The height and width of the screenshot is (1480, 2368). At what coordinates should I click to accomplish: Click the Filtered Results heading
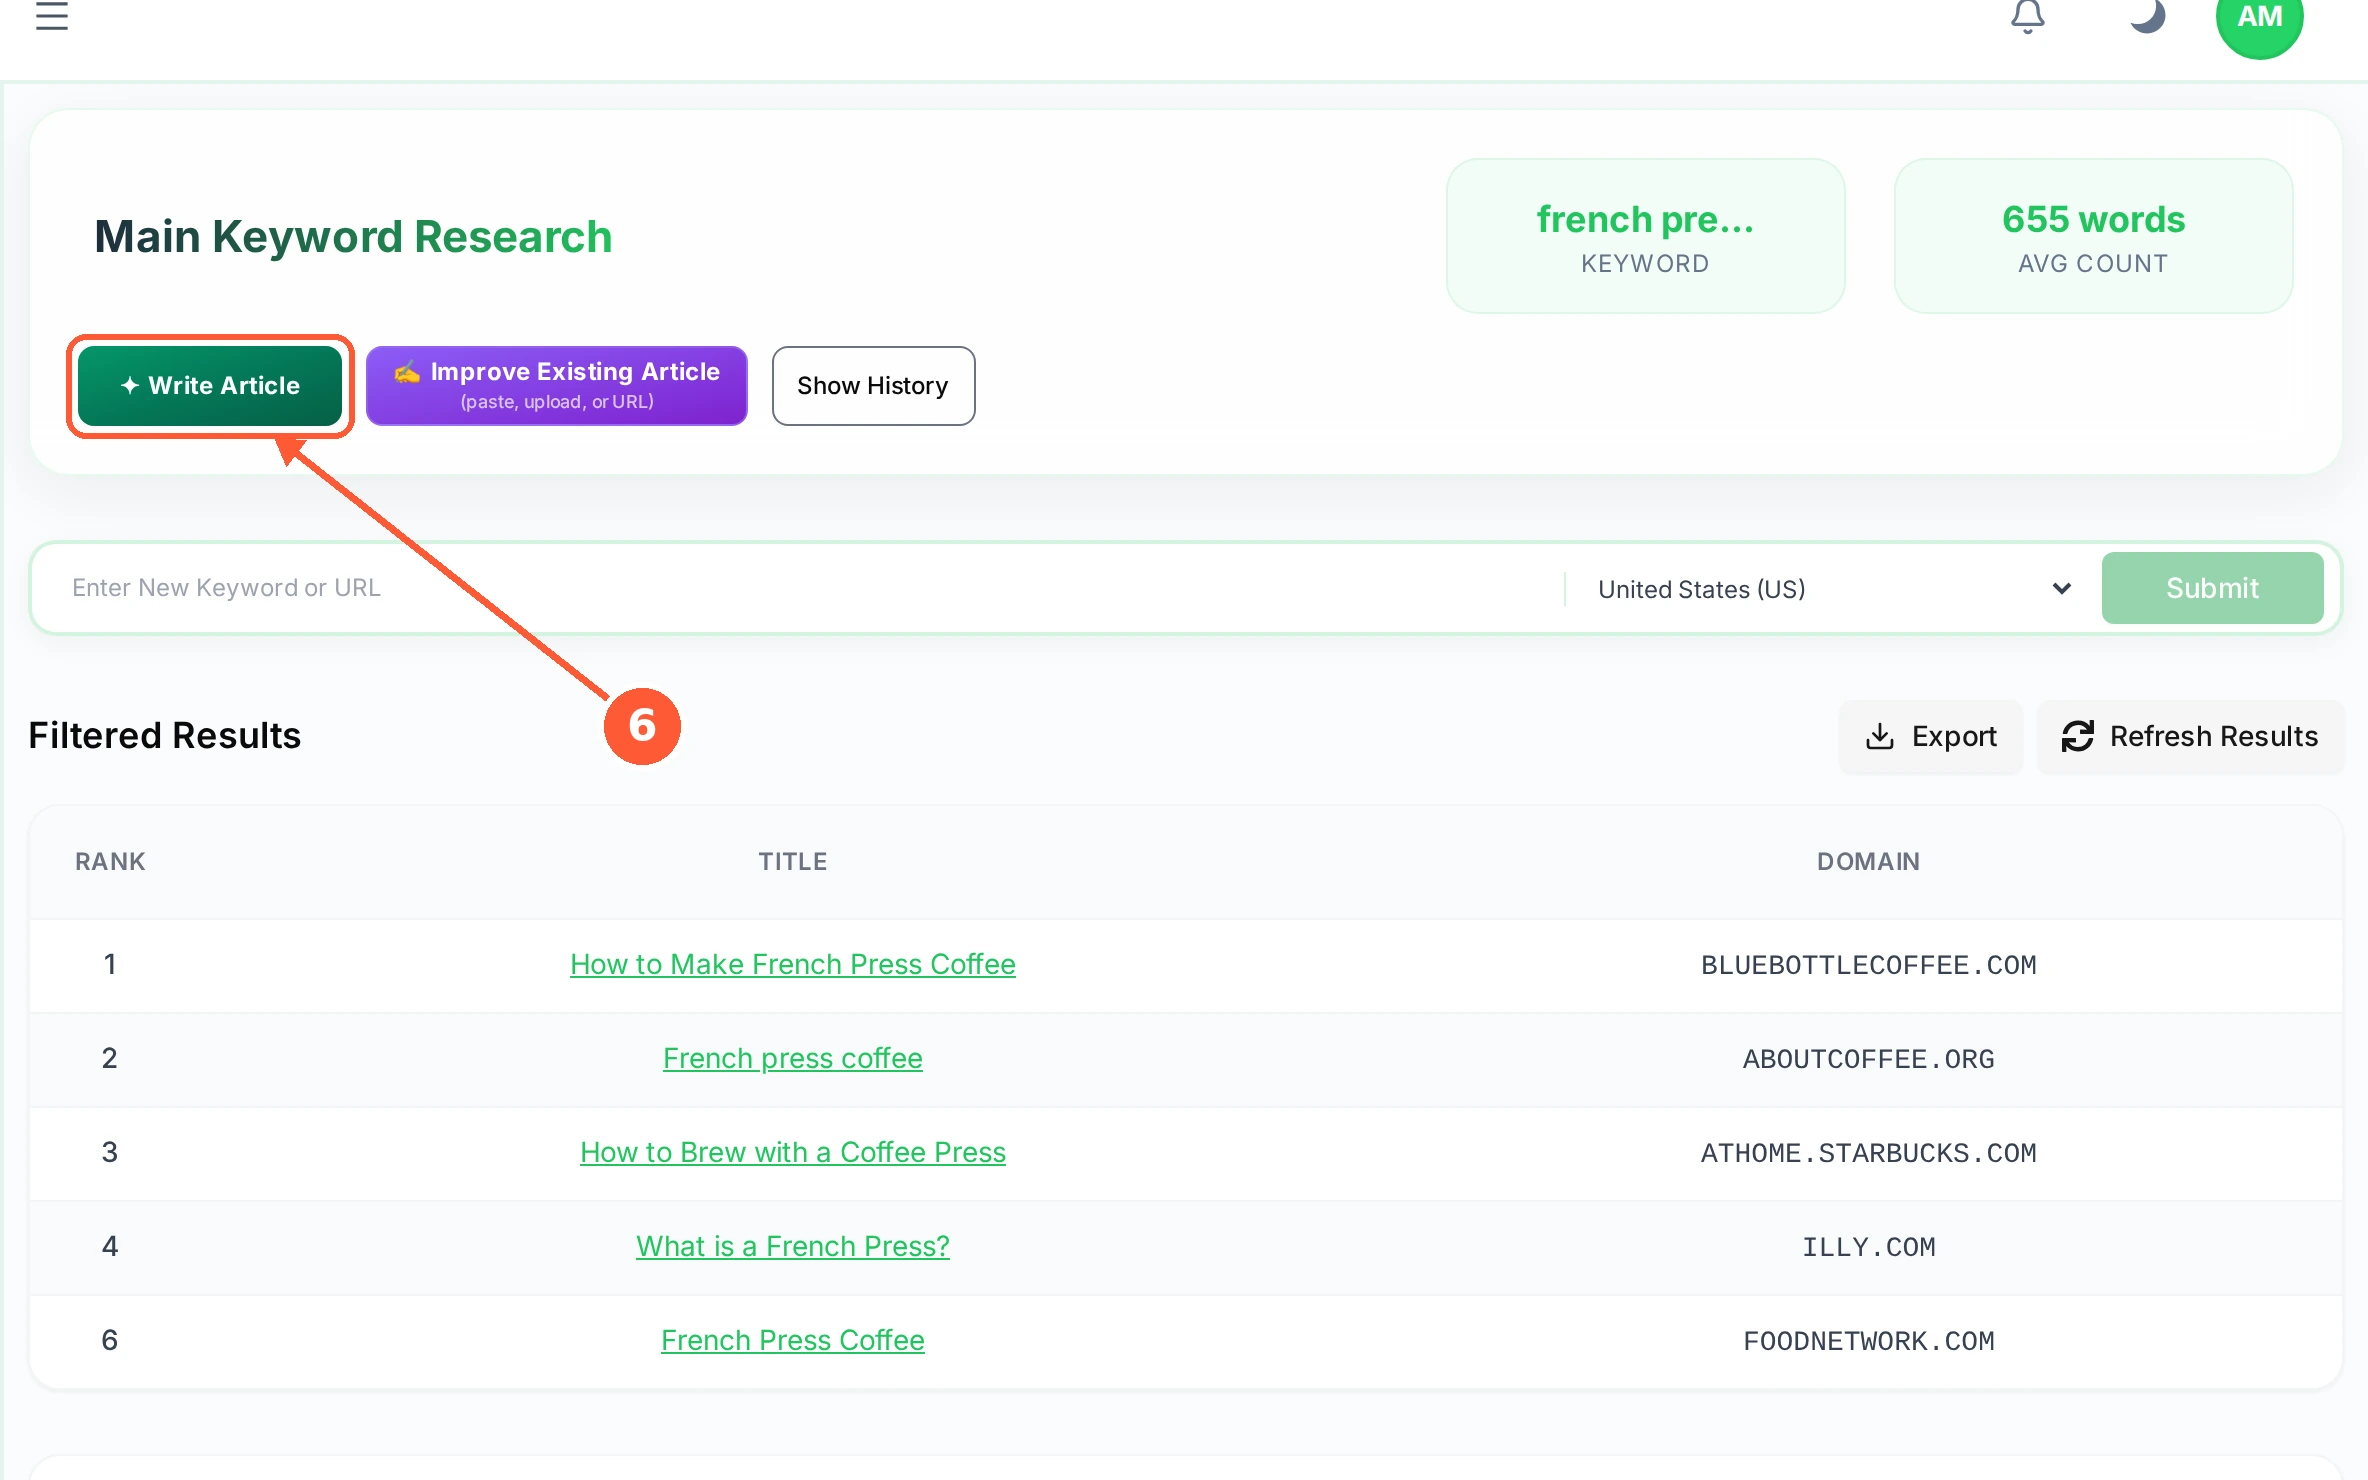pyautogui.click(x=165, y=736)
